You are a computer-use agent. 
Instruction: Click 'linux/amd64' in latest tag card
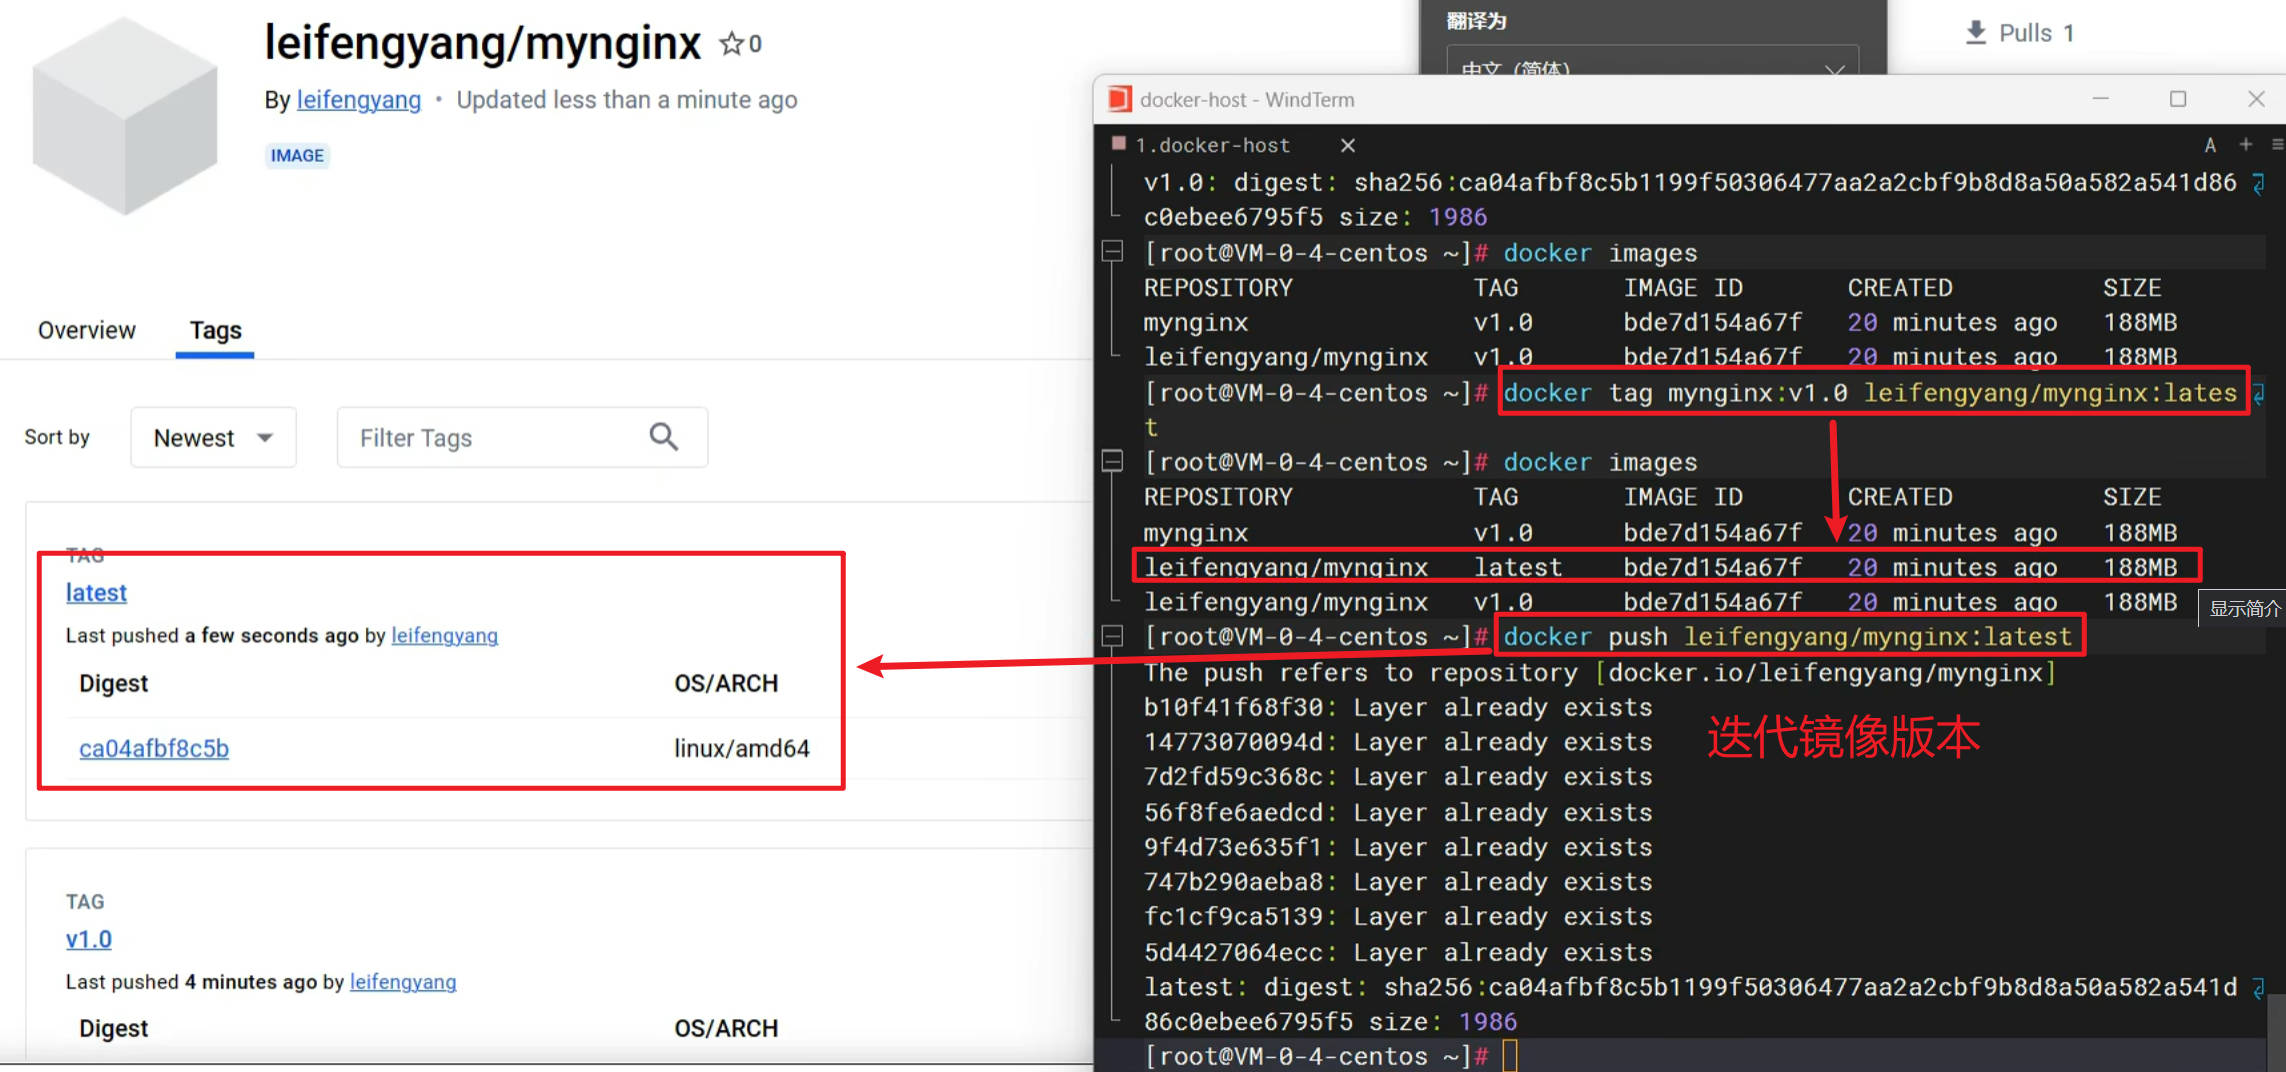click(x=742, y=748)
